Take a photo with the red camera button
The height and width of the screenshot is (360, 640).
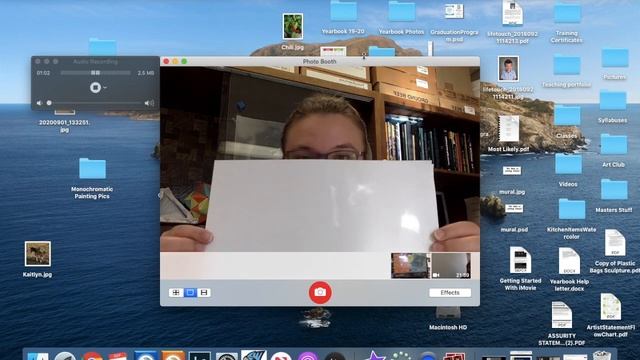(320, 293)
